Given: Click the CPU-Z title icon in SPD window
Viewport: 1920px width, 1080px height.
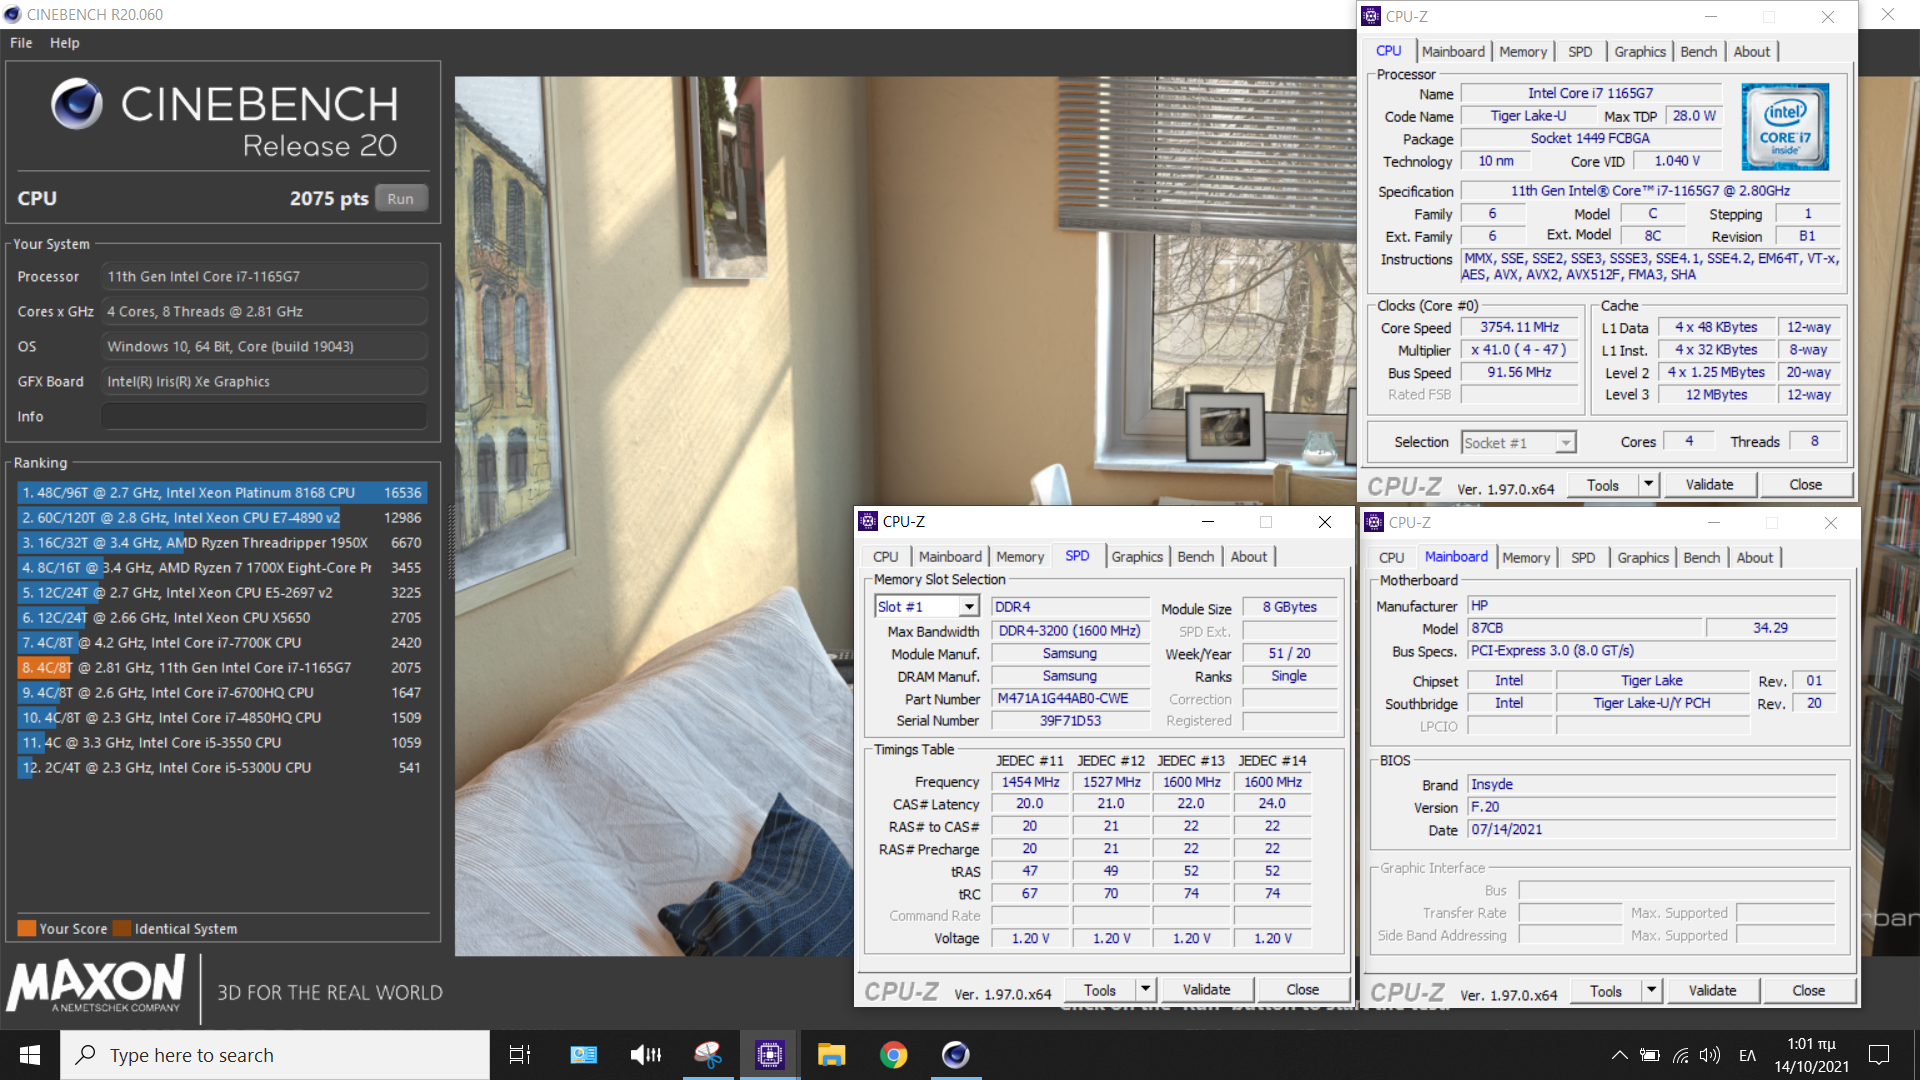Looking at the screenshot, I should tap(868, 521).
